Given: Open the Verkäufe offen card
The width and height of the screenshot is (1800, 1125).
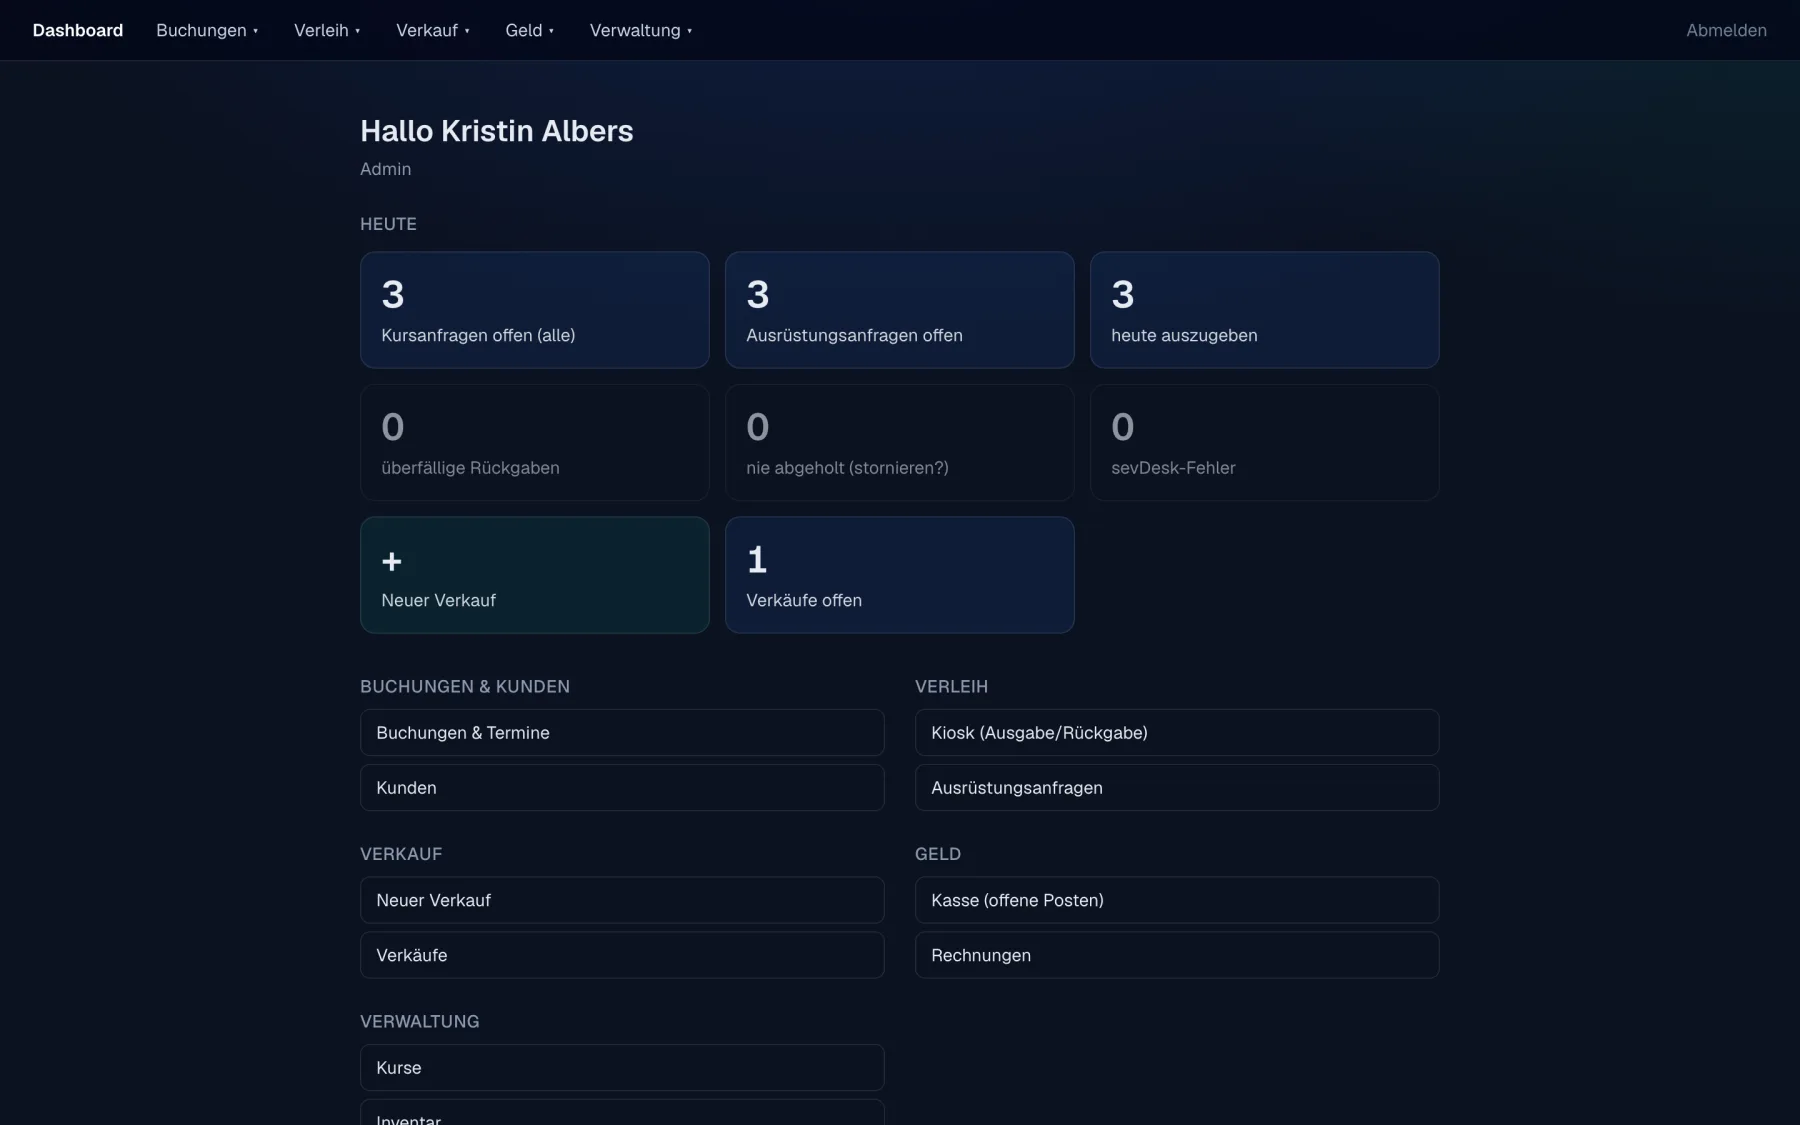Looking at the screenshot, I should (900, 575).
